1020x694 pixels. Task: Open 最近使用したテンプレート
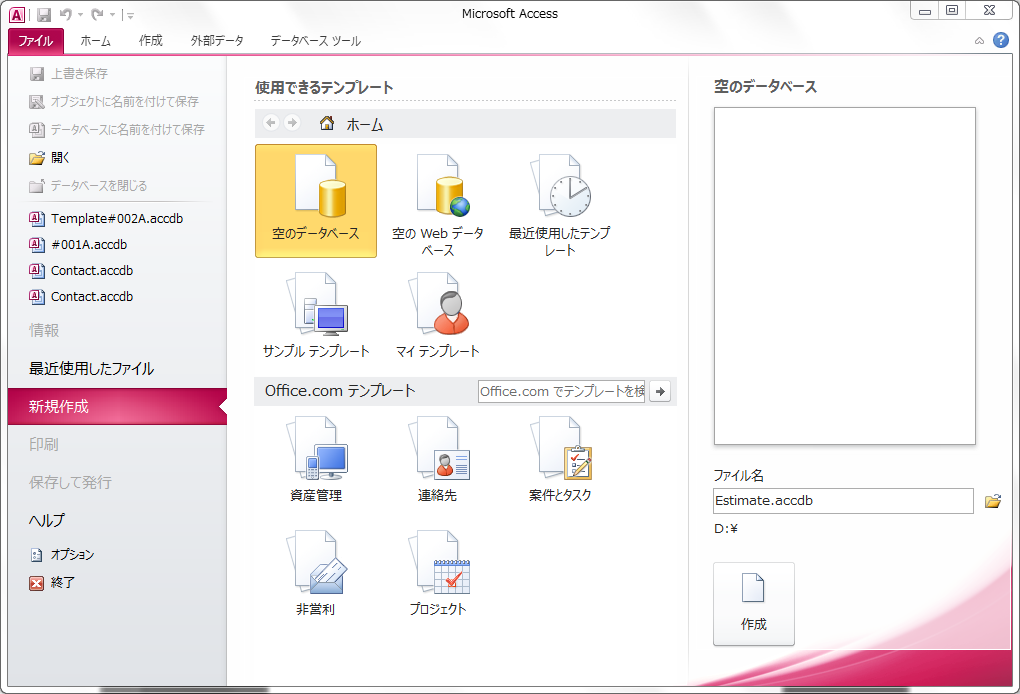559,205
